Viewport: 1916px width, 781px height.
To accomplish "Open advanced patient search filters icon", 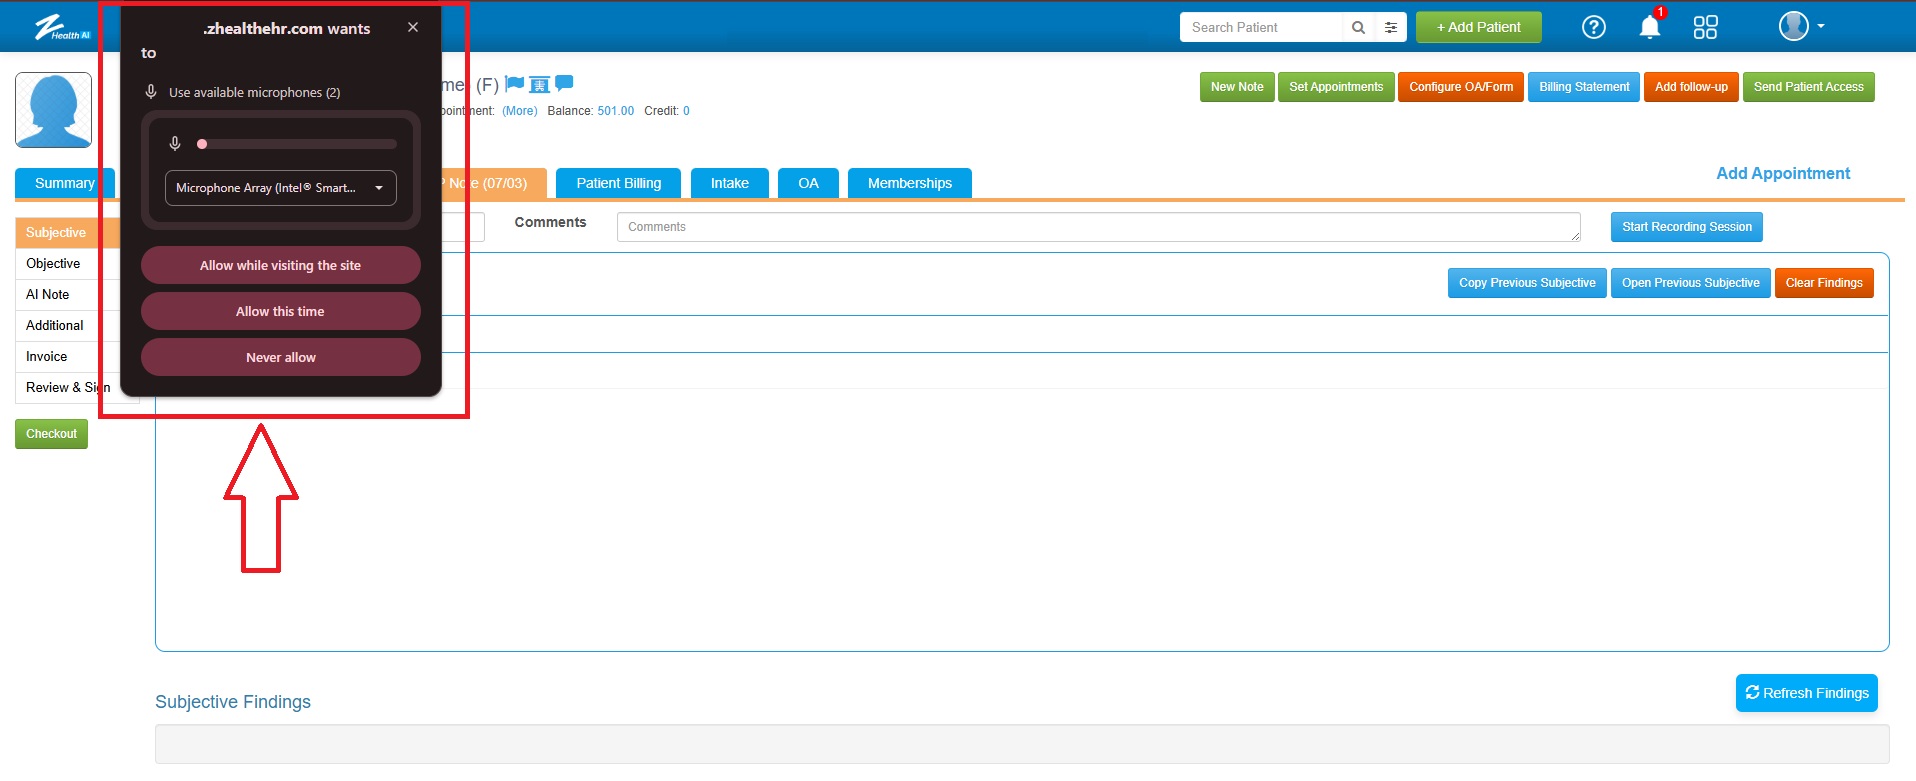I will (1391, 28).
